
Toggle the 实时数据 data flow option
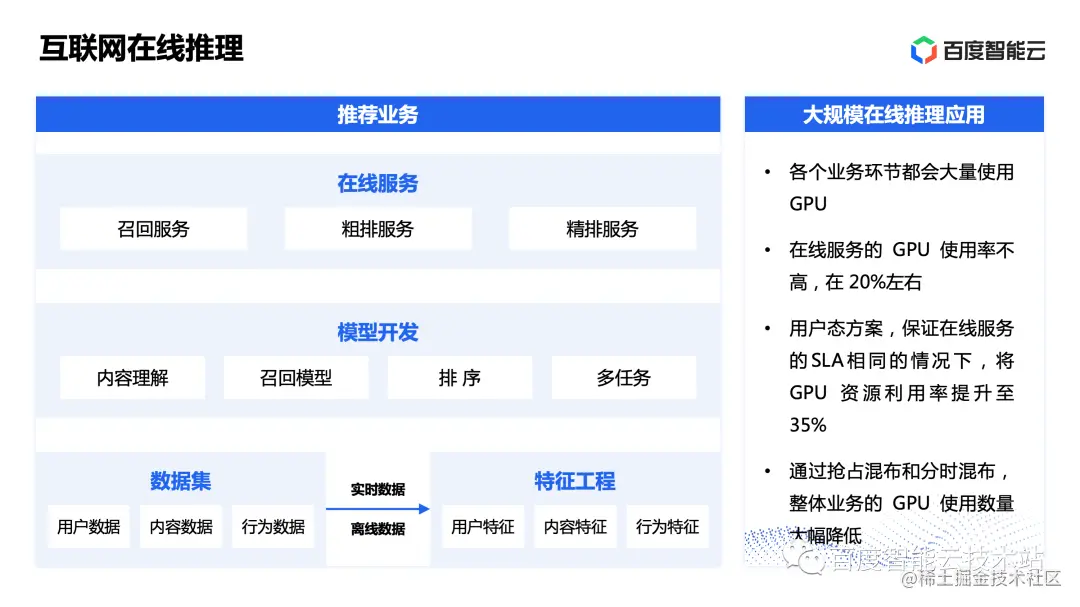coord(377,489)
